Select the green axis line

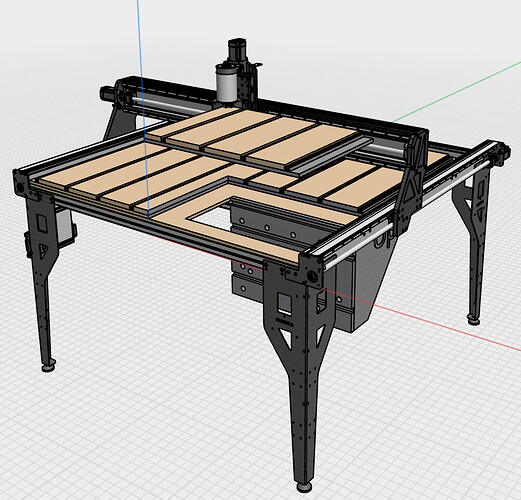click(457, 93)
